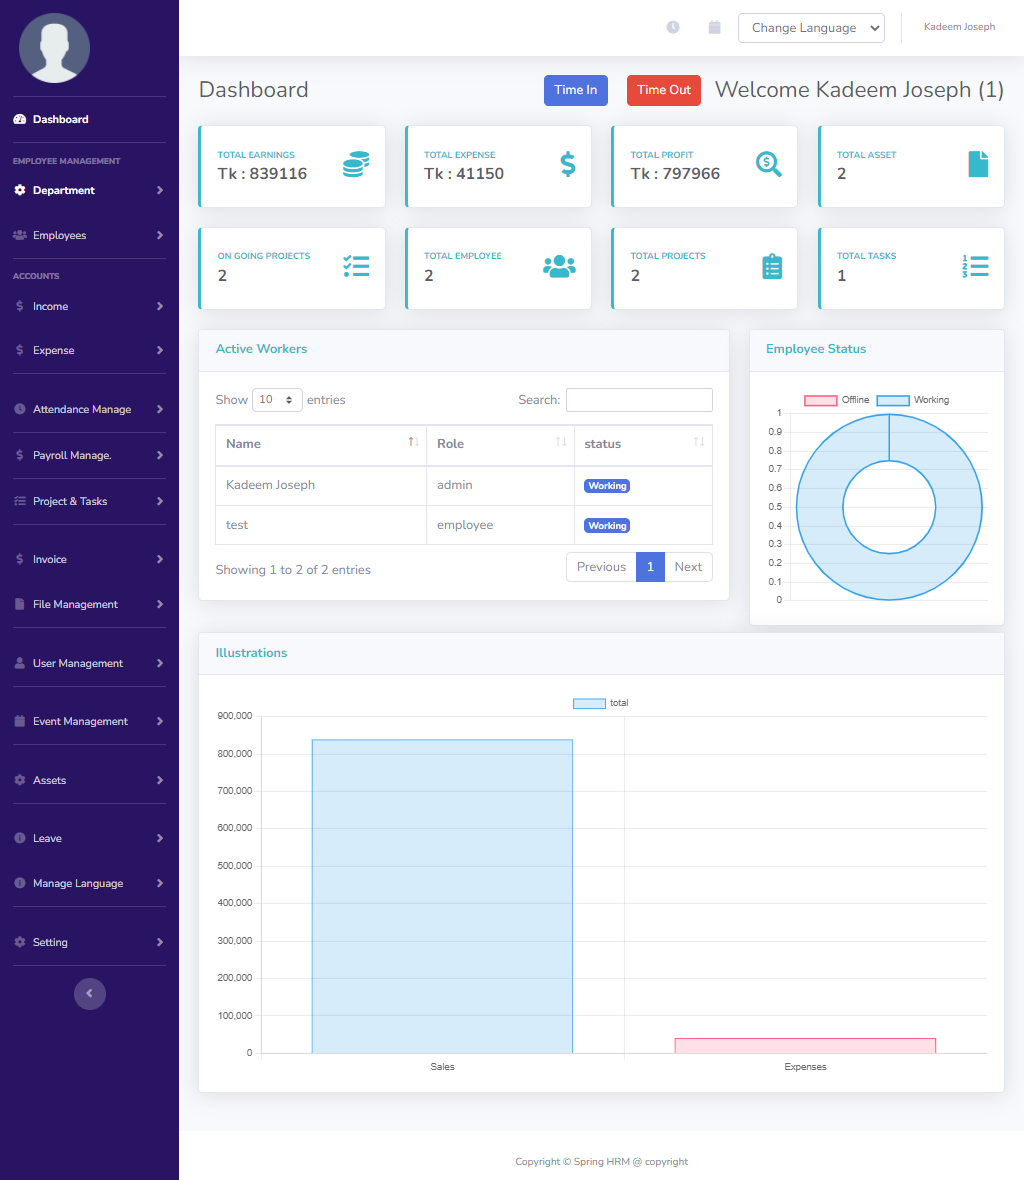This screenshot has height=1180, width=1024.
Task: Open the clock icon in top bar
Action: [672, 27]
